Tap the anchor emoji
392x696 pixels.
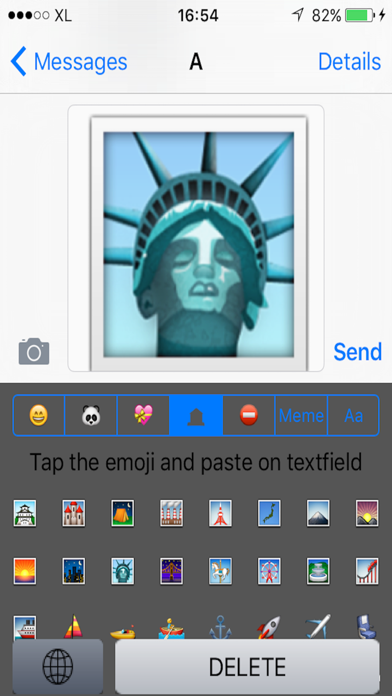220,627
